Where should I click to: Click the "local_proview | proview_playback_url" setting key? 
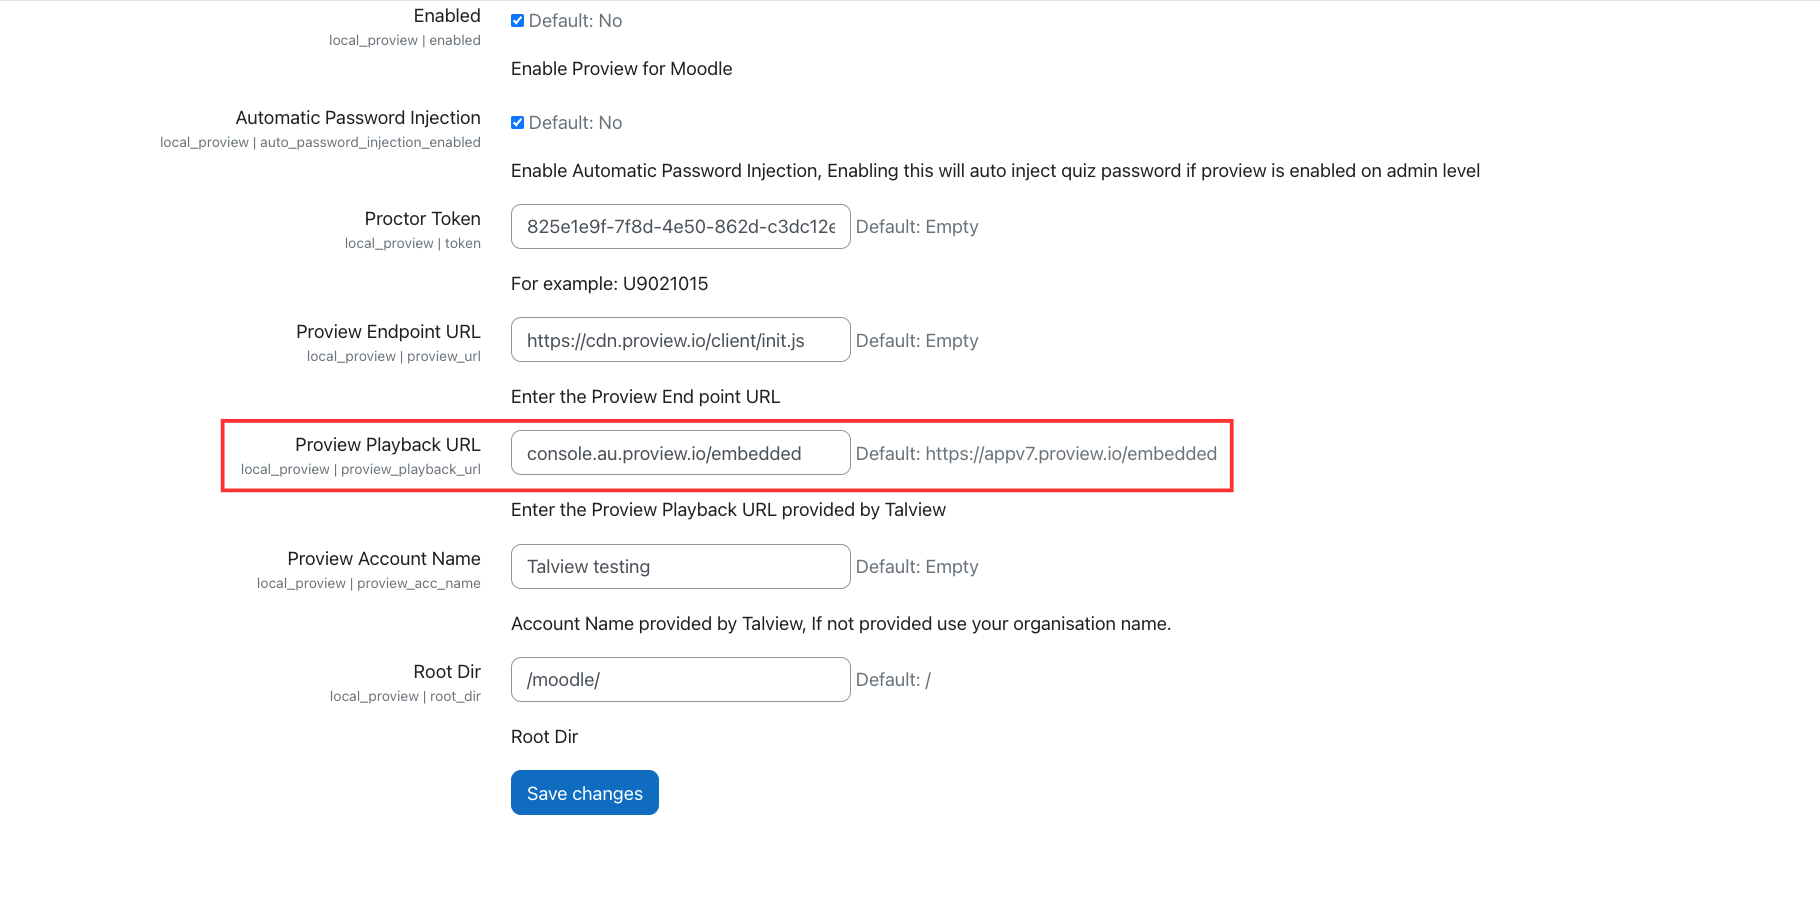360,470
